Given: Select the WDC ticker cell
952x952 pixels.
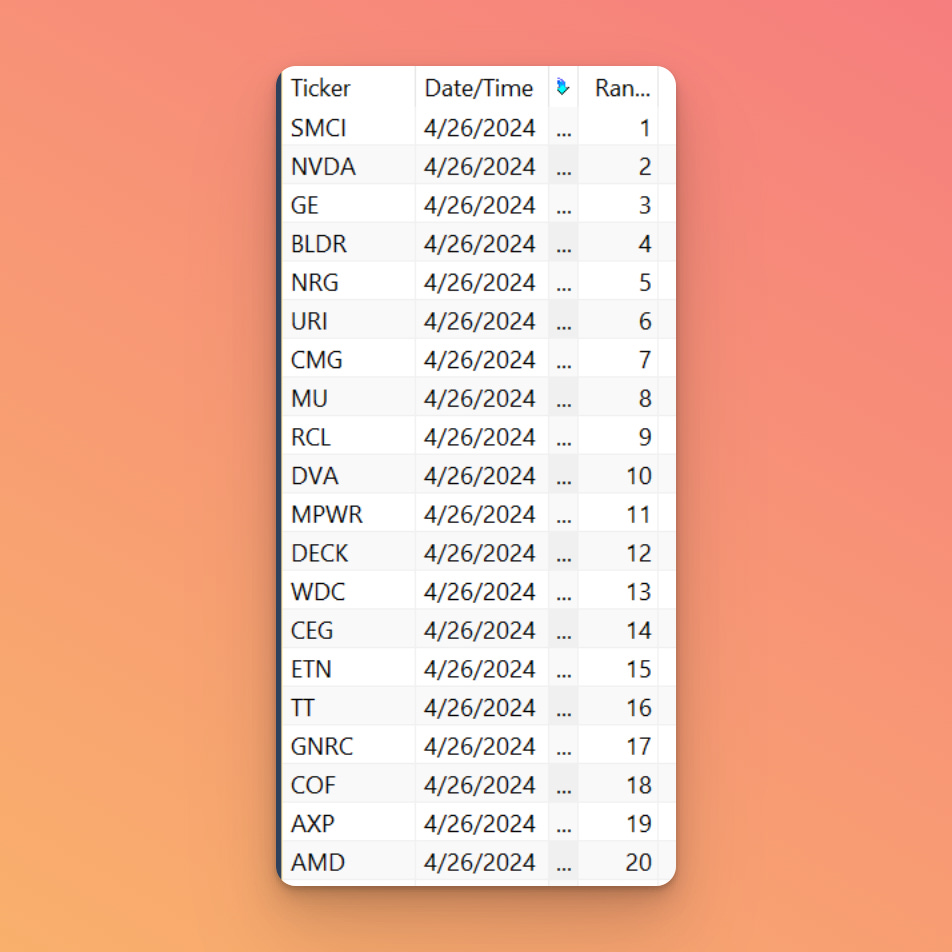Looking at the screenshot, I should click(348, 591).
